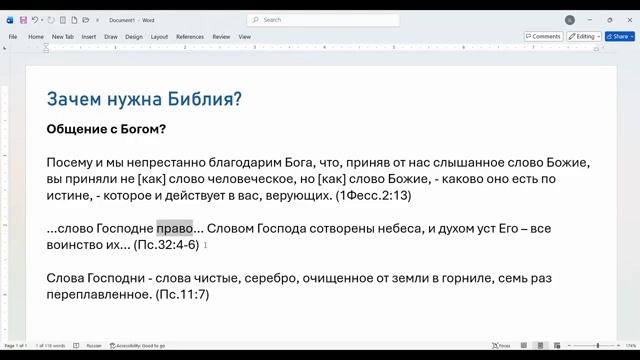
Task: Open the Comments pane button
Action: (543, 36)
